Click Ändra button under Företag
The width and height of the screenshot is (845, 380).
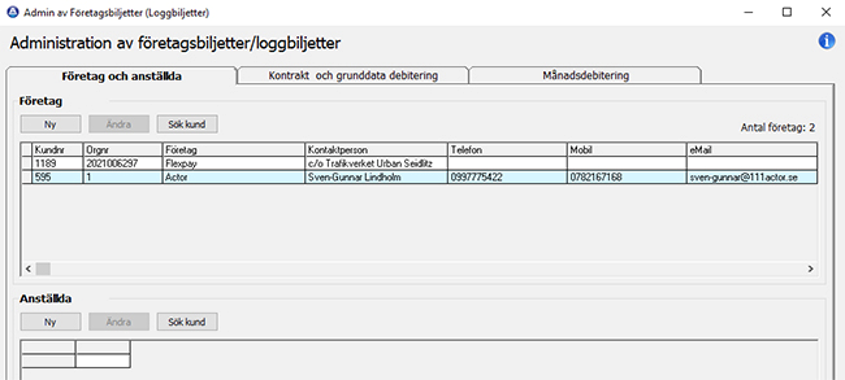pos(119,124)
